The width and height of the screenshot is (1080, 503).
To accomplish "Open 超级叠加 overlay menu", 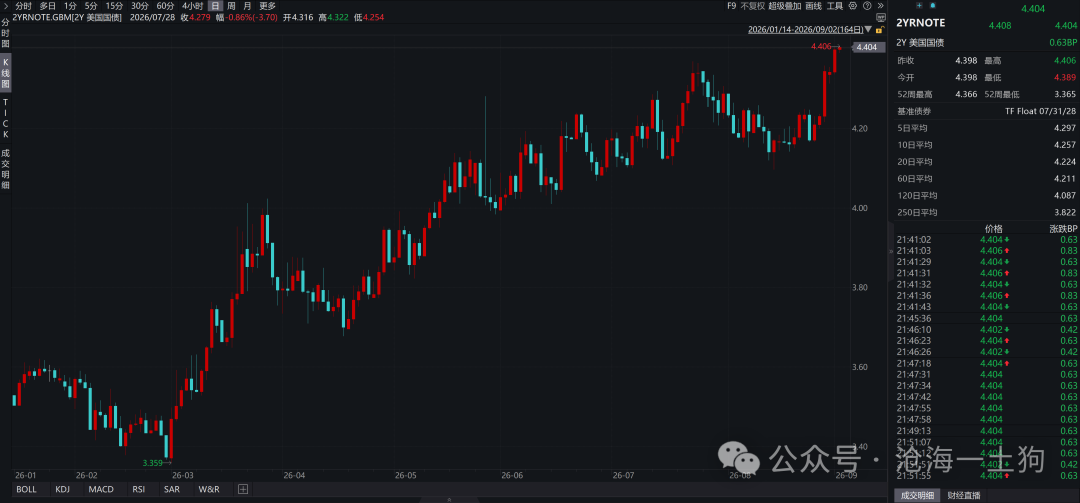I will 785,6.
